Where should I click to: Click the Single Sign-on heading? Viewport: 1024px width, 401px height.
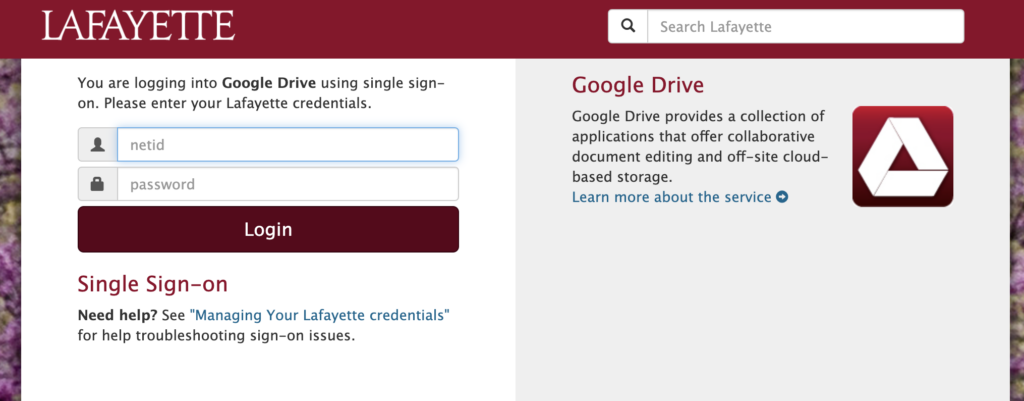[x=153, y=284]
